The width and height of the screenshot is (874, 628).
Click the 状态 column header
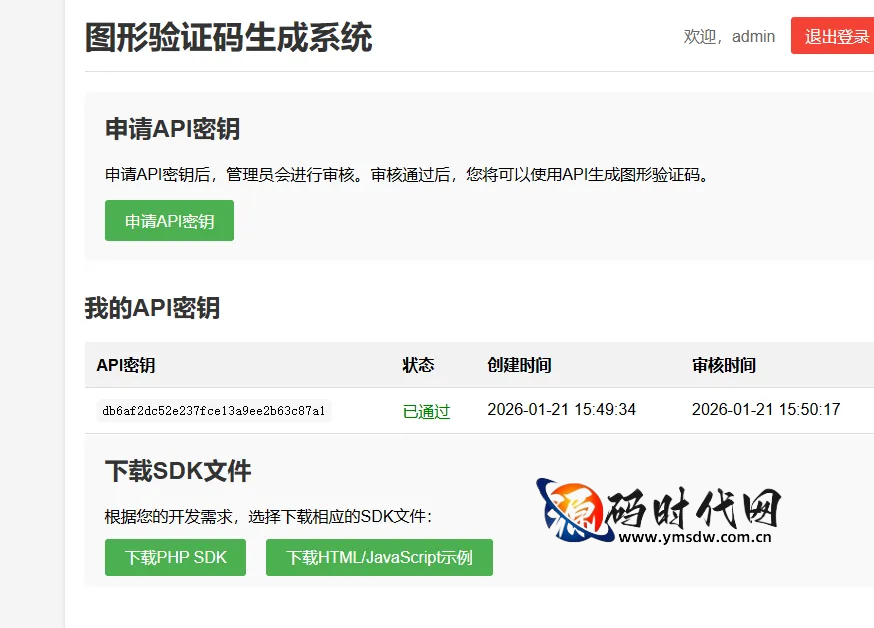(418, 365)
